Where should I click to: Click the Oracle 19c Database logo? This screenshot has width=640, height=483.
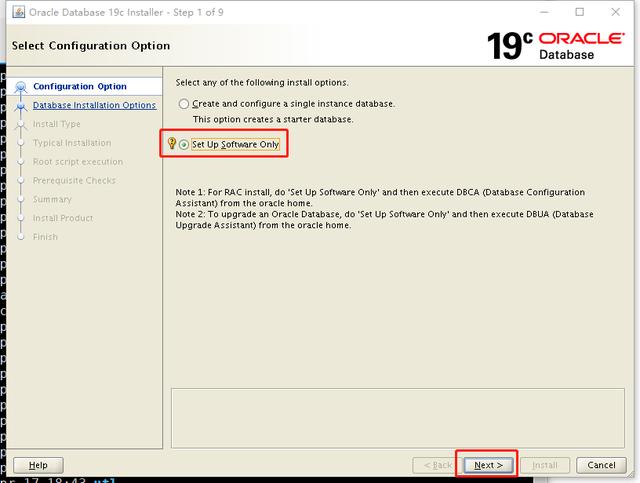[556, 46]
